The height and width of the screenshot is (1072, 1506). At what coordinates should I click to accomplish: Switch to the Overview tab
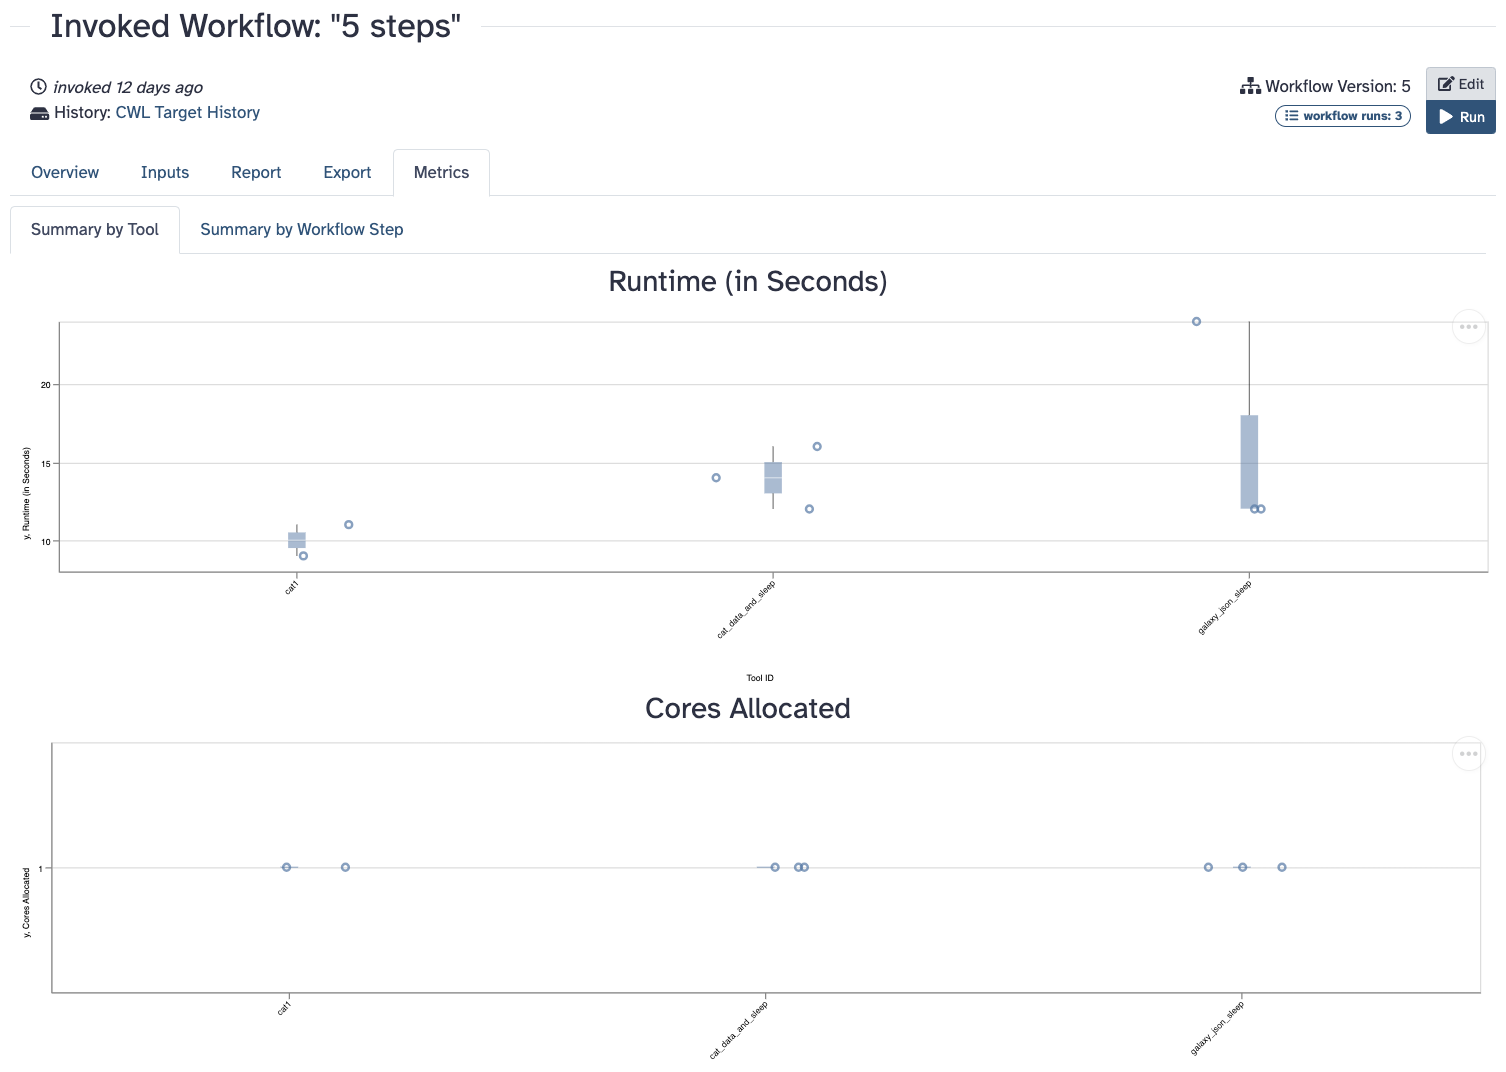click(x=64, y=172)
